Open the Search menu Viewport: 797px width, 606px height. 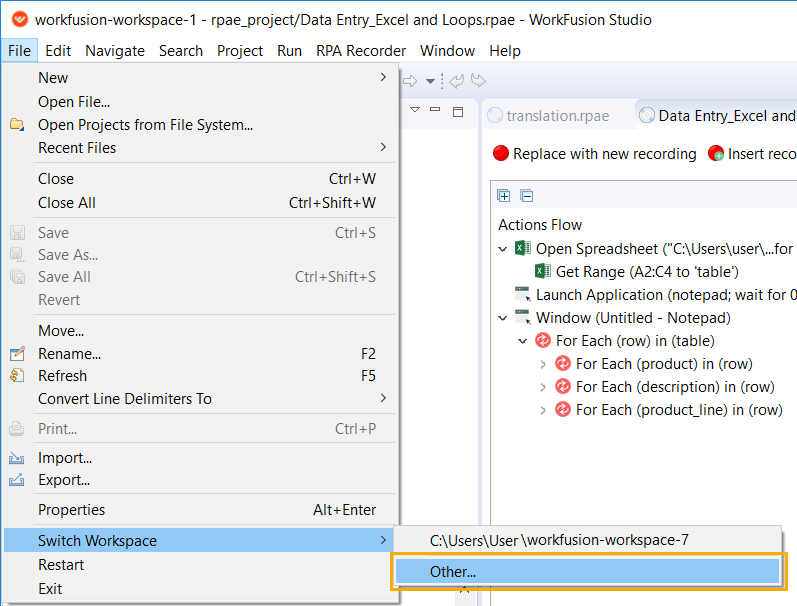point(181,51)
